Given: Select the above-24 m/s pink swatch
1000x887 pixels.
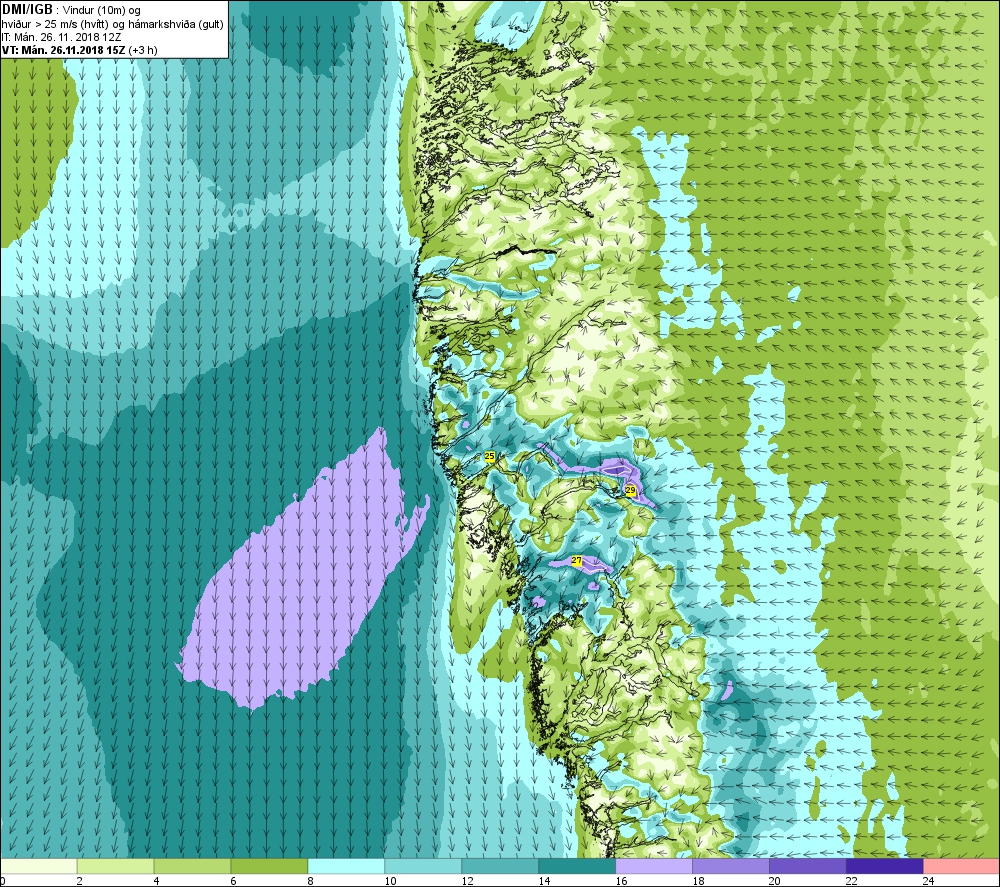Looking at the screenshot, I should [x=962, y=866].
